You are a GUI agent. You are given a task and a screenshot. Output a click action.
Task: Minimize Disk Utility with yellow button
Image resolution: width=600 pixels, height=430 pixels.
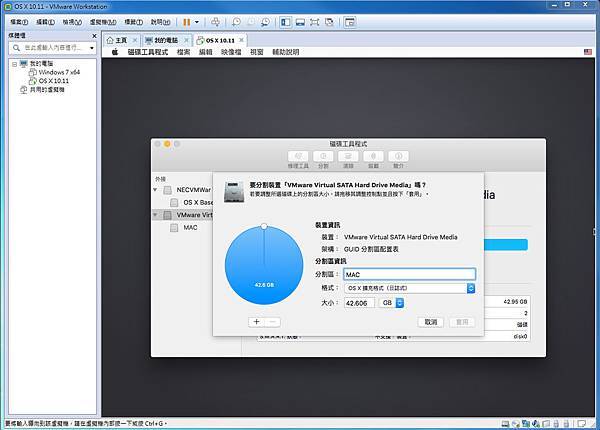(x=167, y=144)
